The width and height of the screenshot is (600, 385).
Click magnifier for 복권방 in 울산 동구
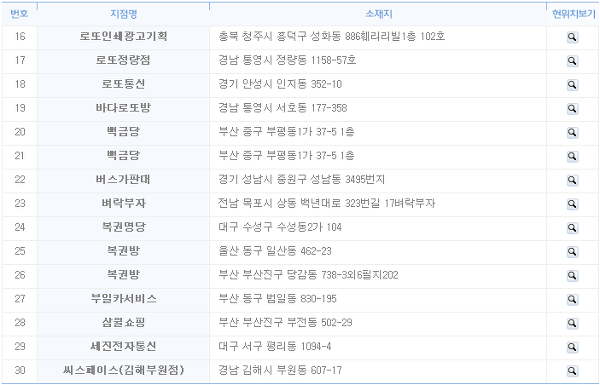pos(572,251)
